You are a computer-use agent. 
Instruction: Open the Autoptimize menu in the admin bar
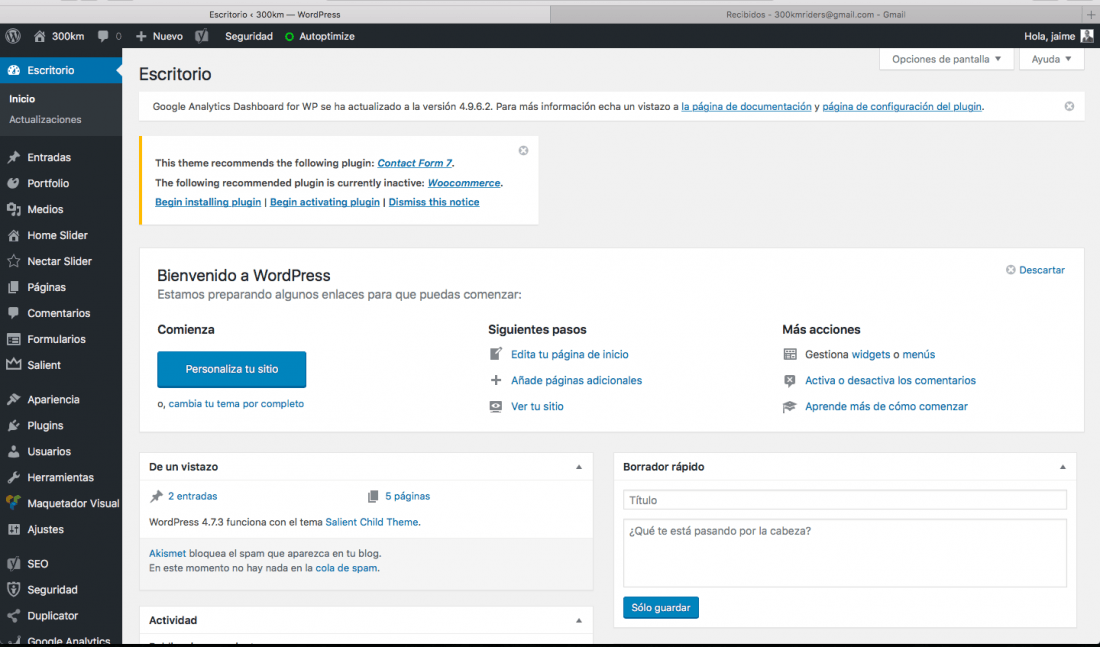319,36
